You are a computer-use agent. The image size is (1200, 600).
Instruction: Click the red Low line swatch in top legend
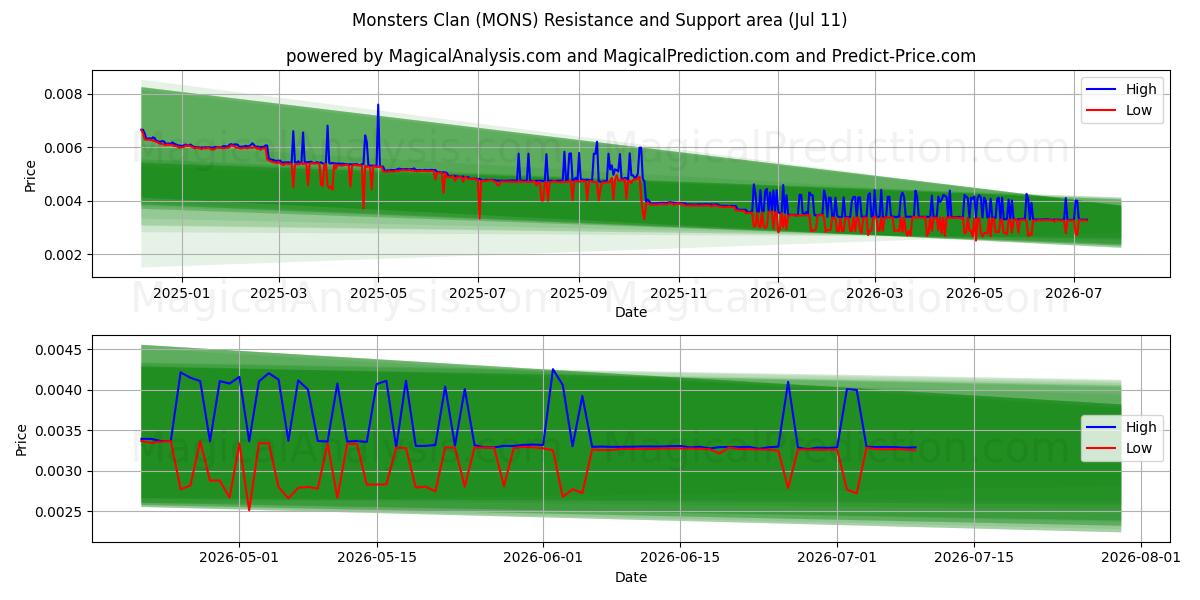tap(1103, 111)
